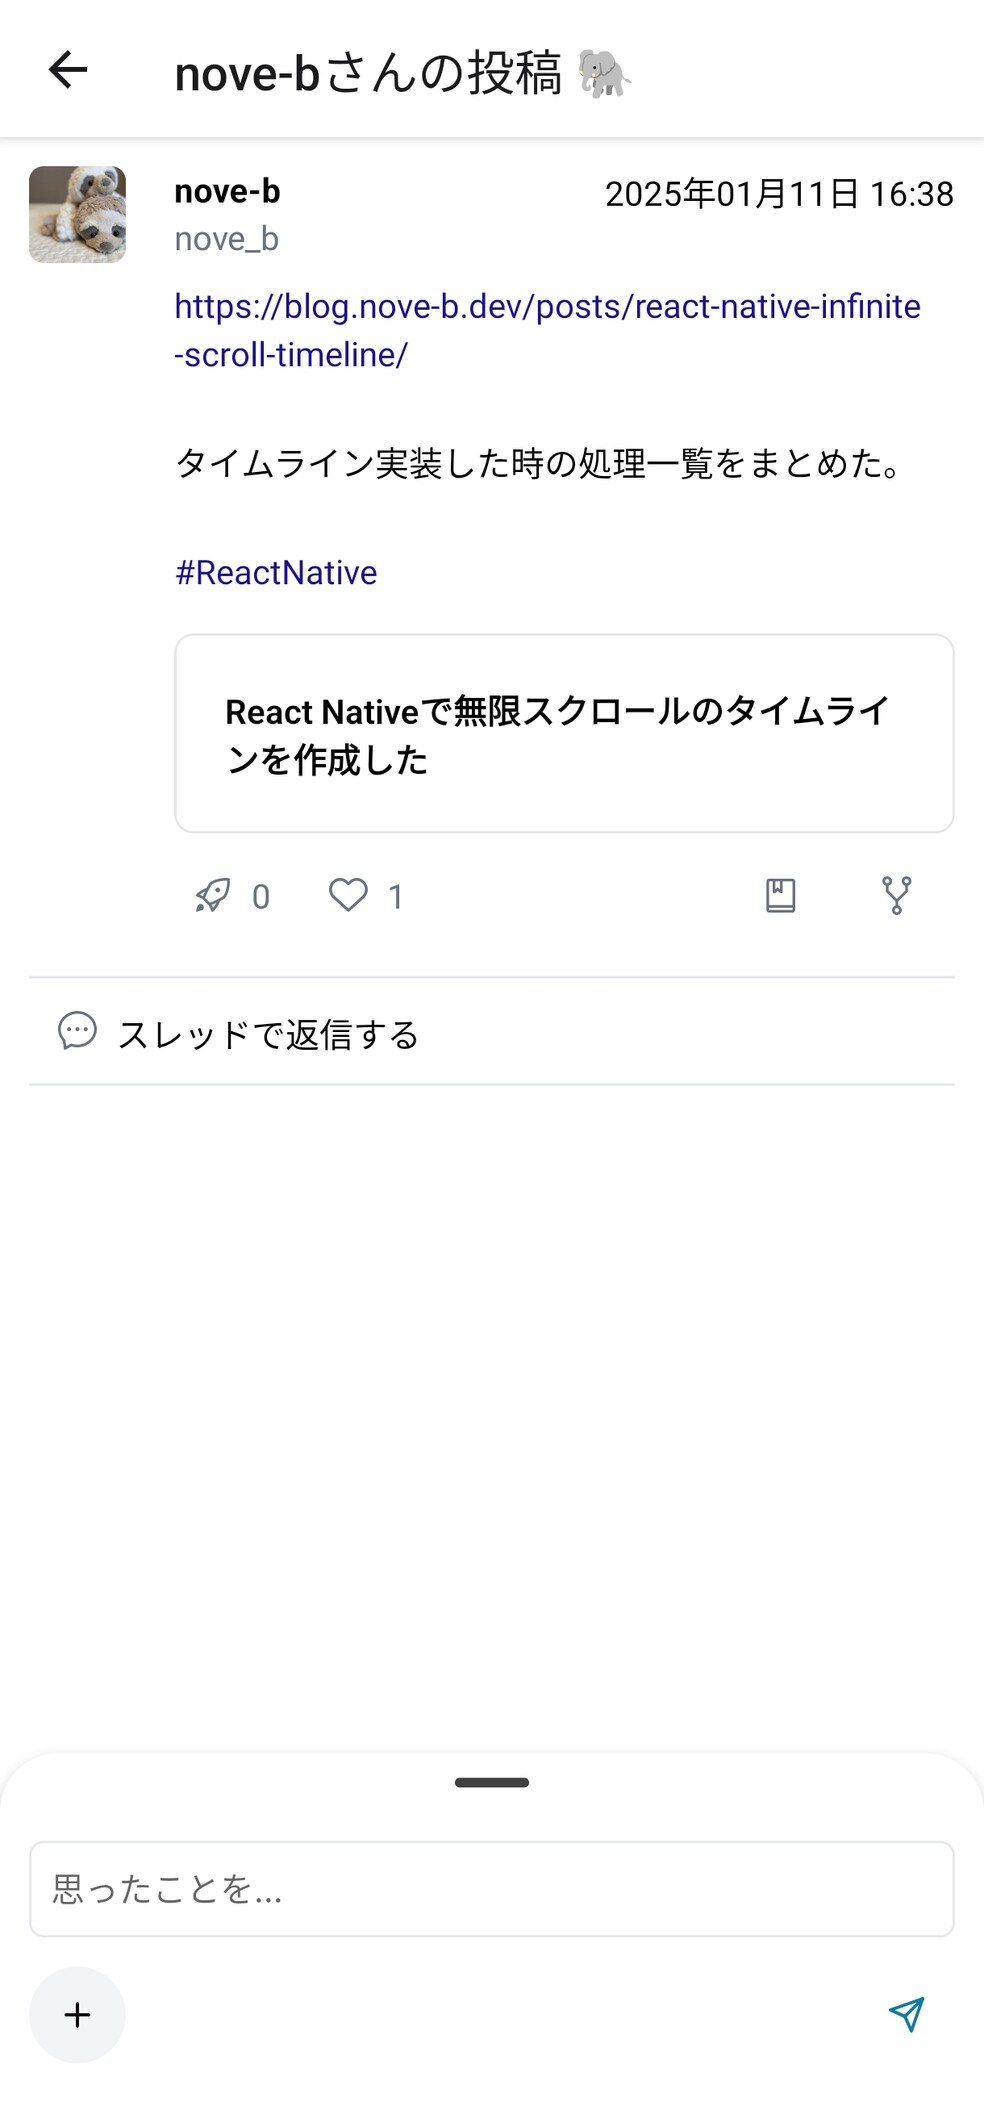Screen dimensions: 984x2106
Task: Click the nove_b handle text
Action: pyautogui.click(x=227, y=238)
